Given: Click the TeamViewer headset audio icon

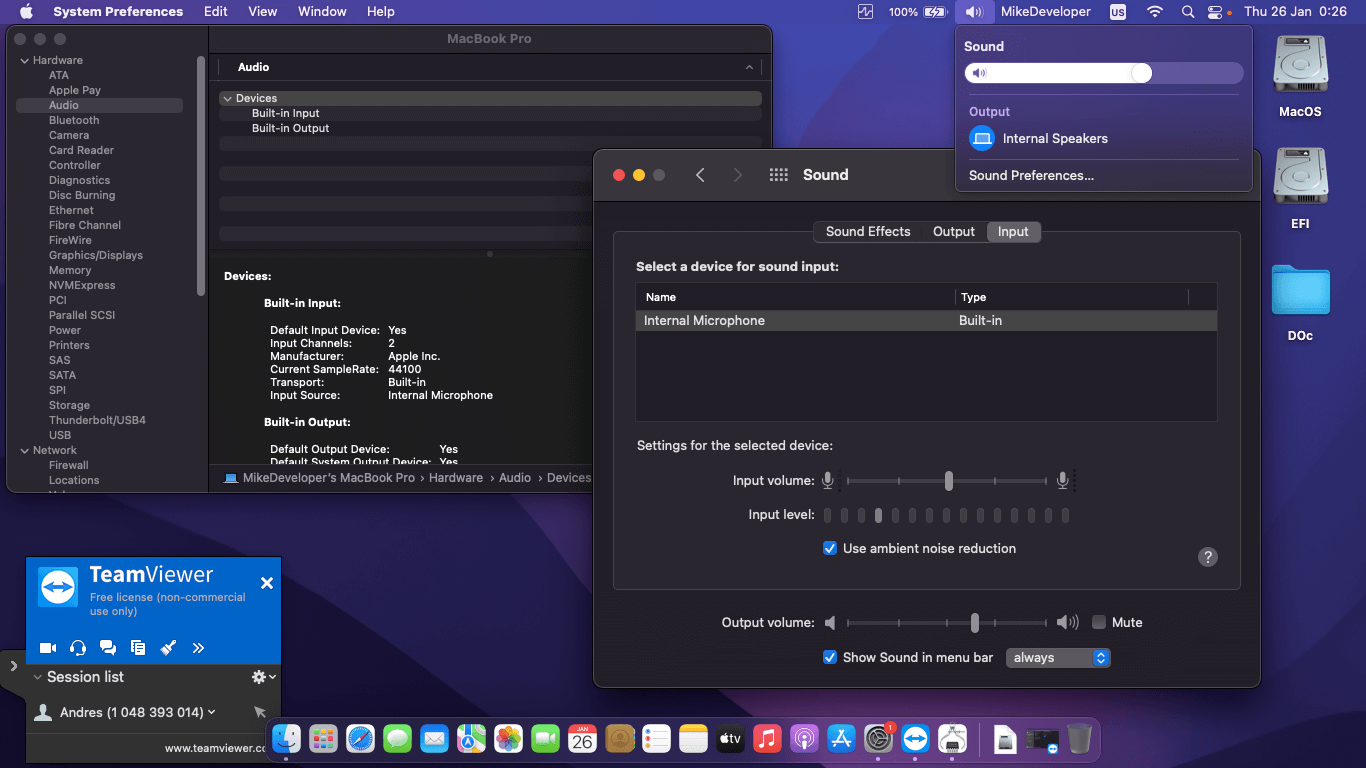Looking at the screenshot, I should (x=78, y=648).
